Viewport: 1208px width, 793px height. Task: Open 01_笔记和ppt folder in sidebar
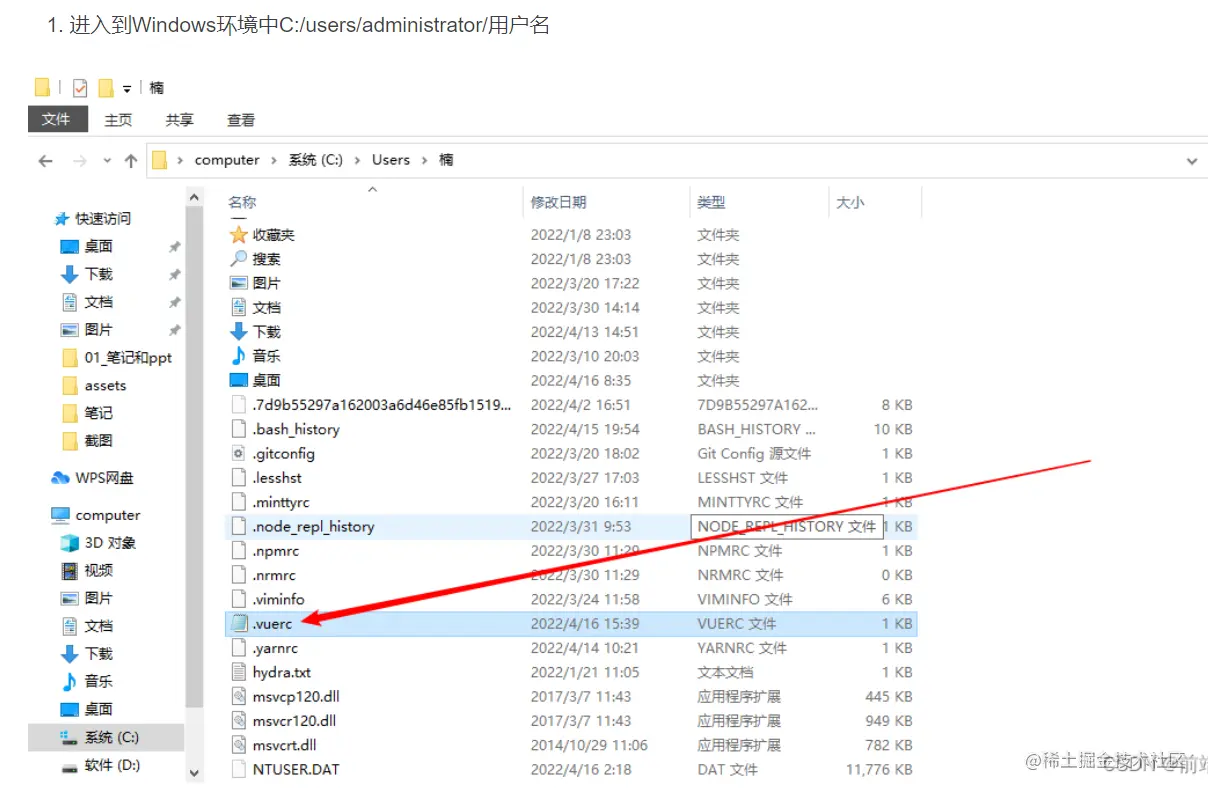click(128, 357)
